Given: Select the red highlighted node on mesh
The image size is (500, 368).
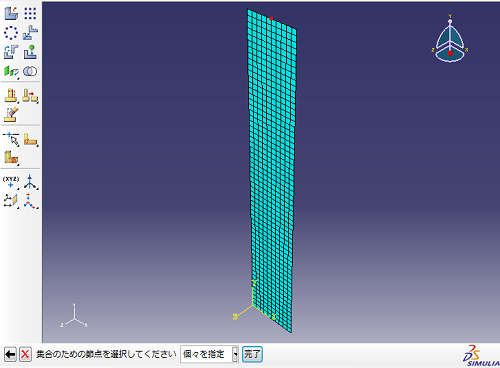Looking at the screenshot, I should tap(271, 19).
